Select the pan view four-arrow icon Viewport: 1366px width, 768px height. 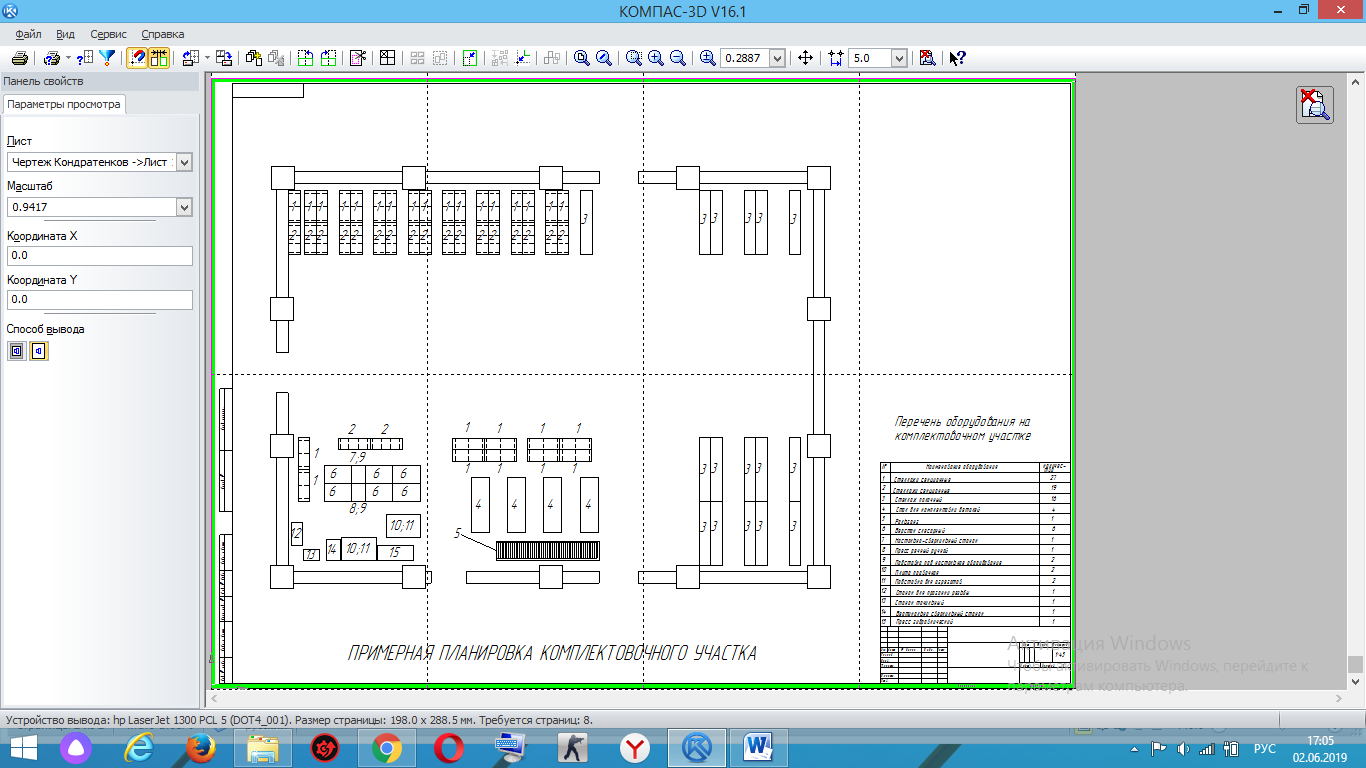coord(805,58)
